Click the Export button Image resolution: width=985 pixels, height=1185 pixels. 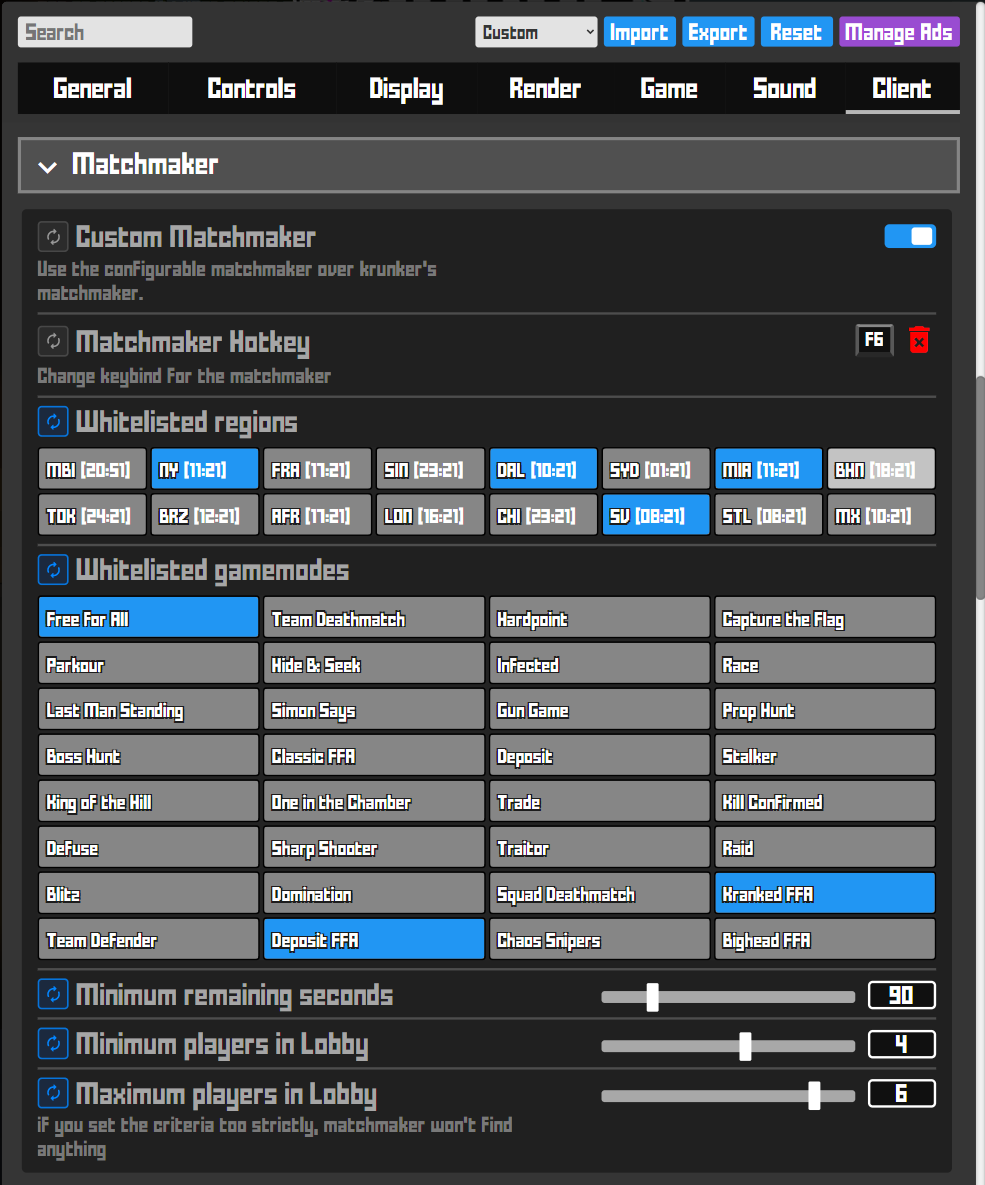(718, 32)
